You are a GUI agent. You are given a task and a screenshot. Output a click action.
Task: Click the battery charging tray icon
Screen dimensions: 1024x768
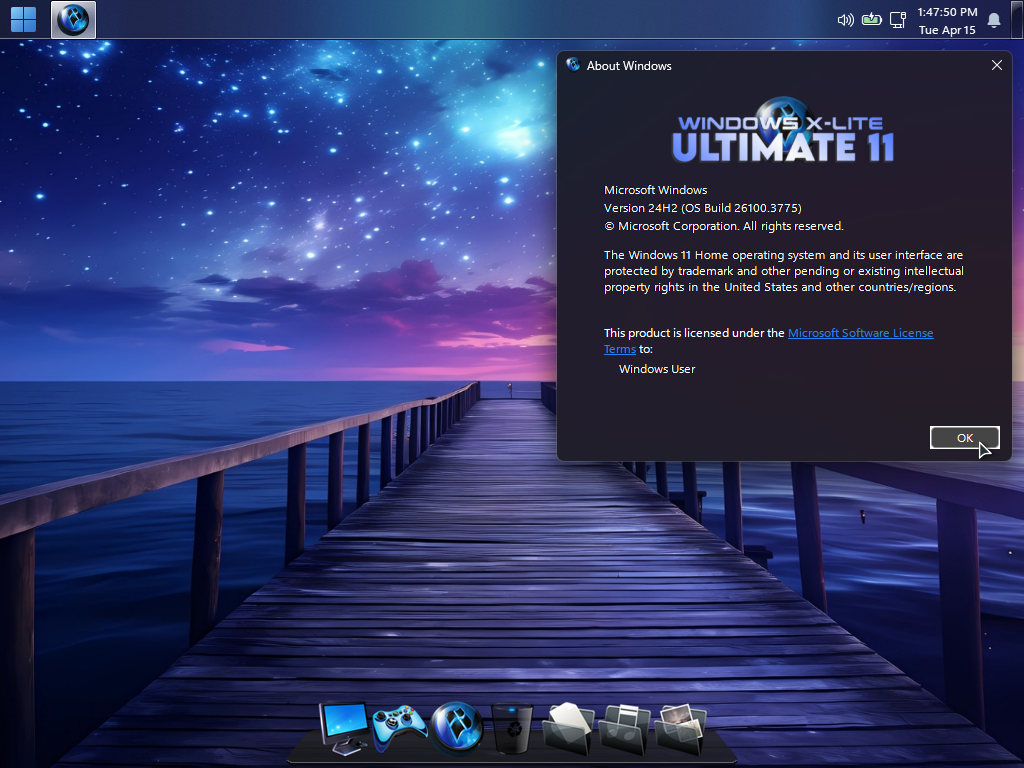tap(871, 20)
